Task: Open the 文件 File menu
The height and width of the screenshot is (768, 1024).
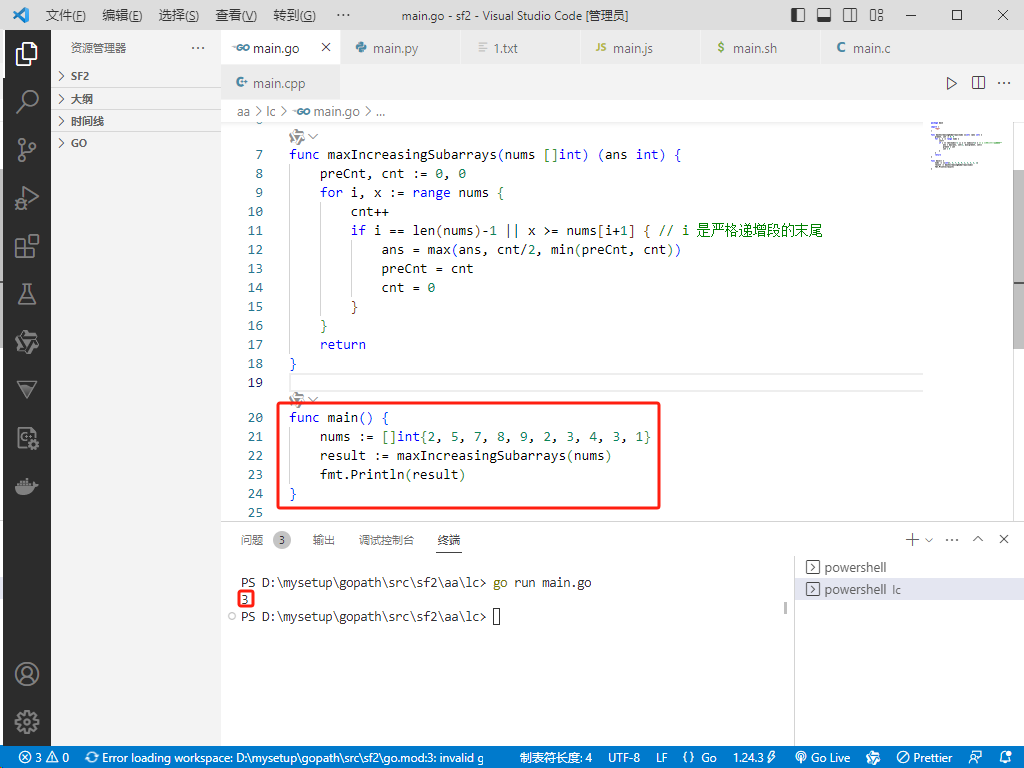Action: point(65,15)
